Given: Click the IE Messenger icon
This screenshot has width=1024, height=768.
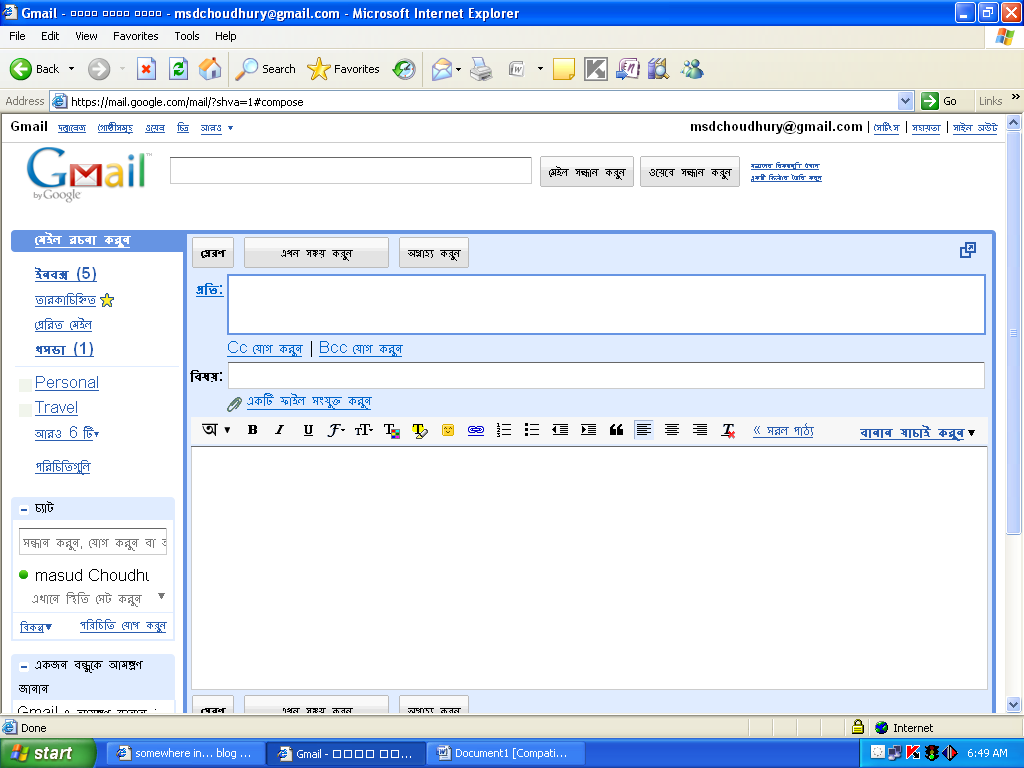Looking at the screenshot, I should [x=692, y=69].
